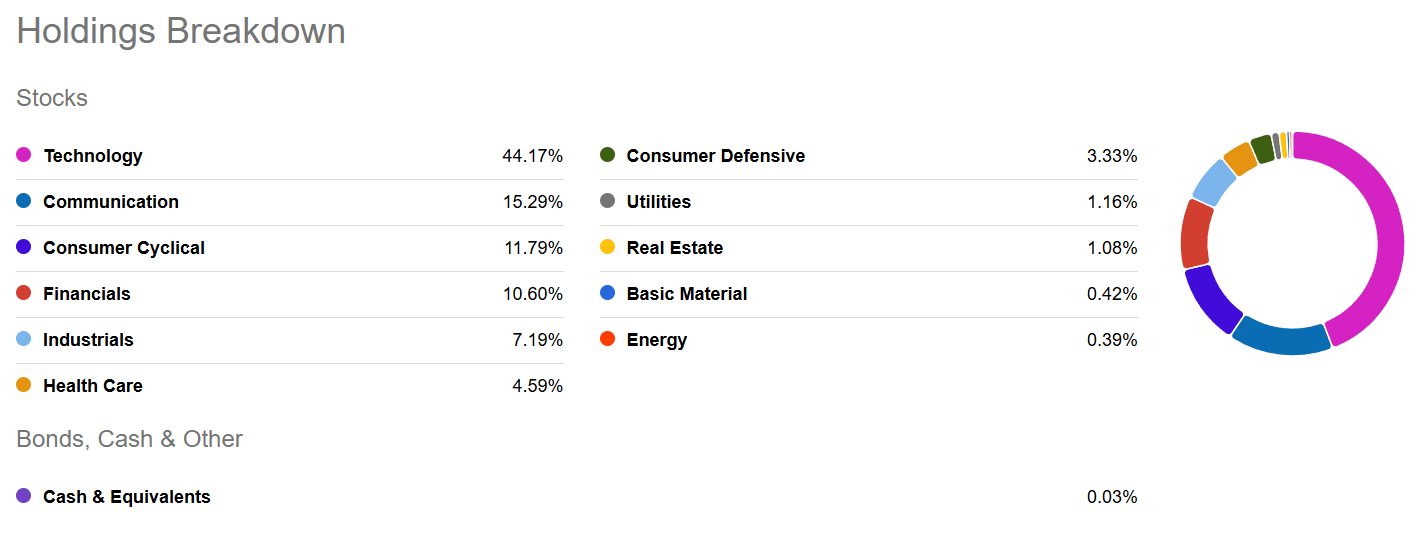The height and width of the screenshot is (534, 1426).
Task: Click the Technology sector label
Action: tap(93, 156)
